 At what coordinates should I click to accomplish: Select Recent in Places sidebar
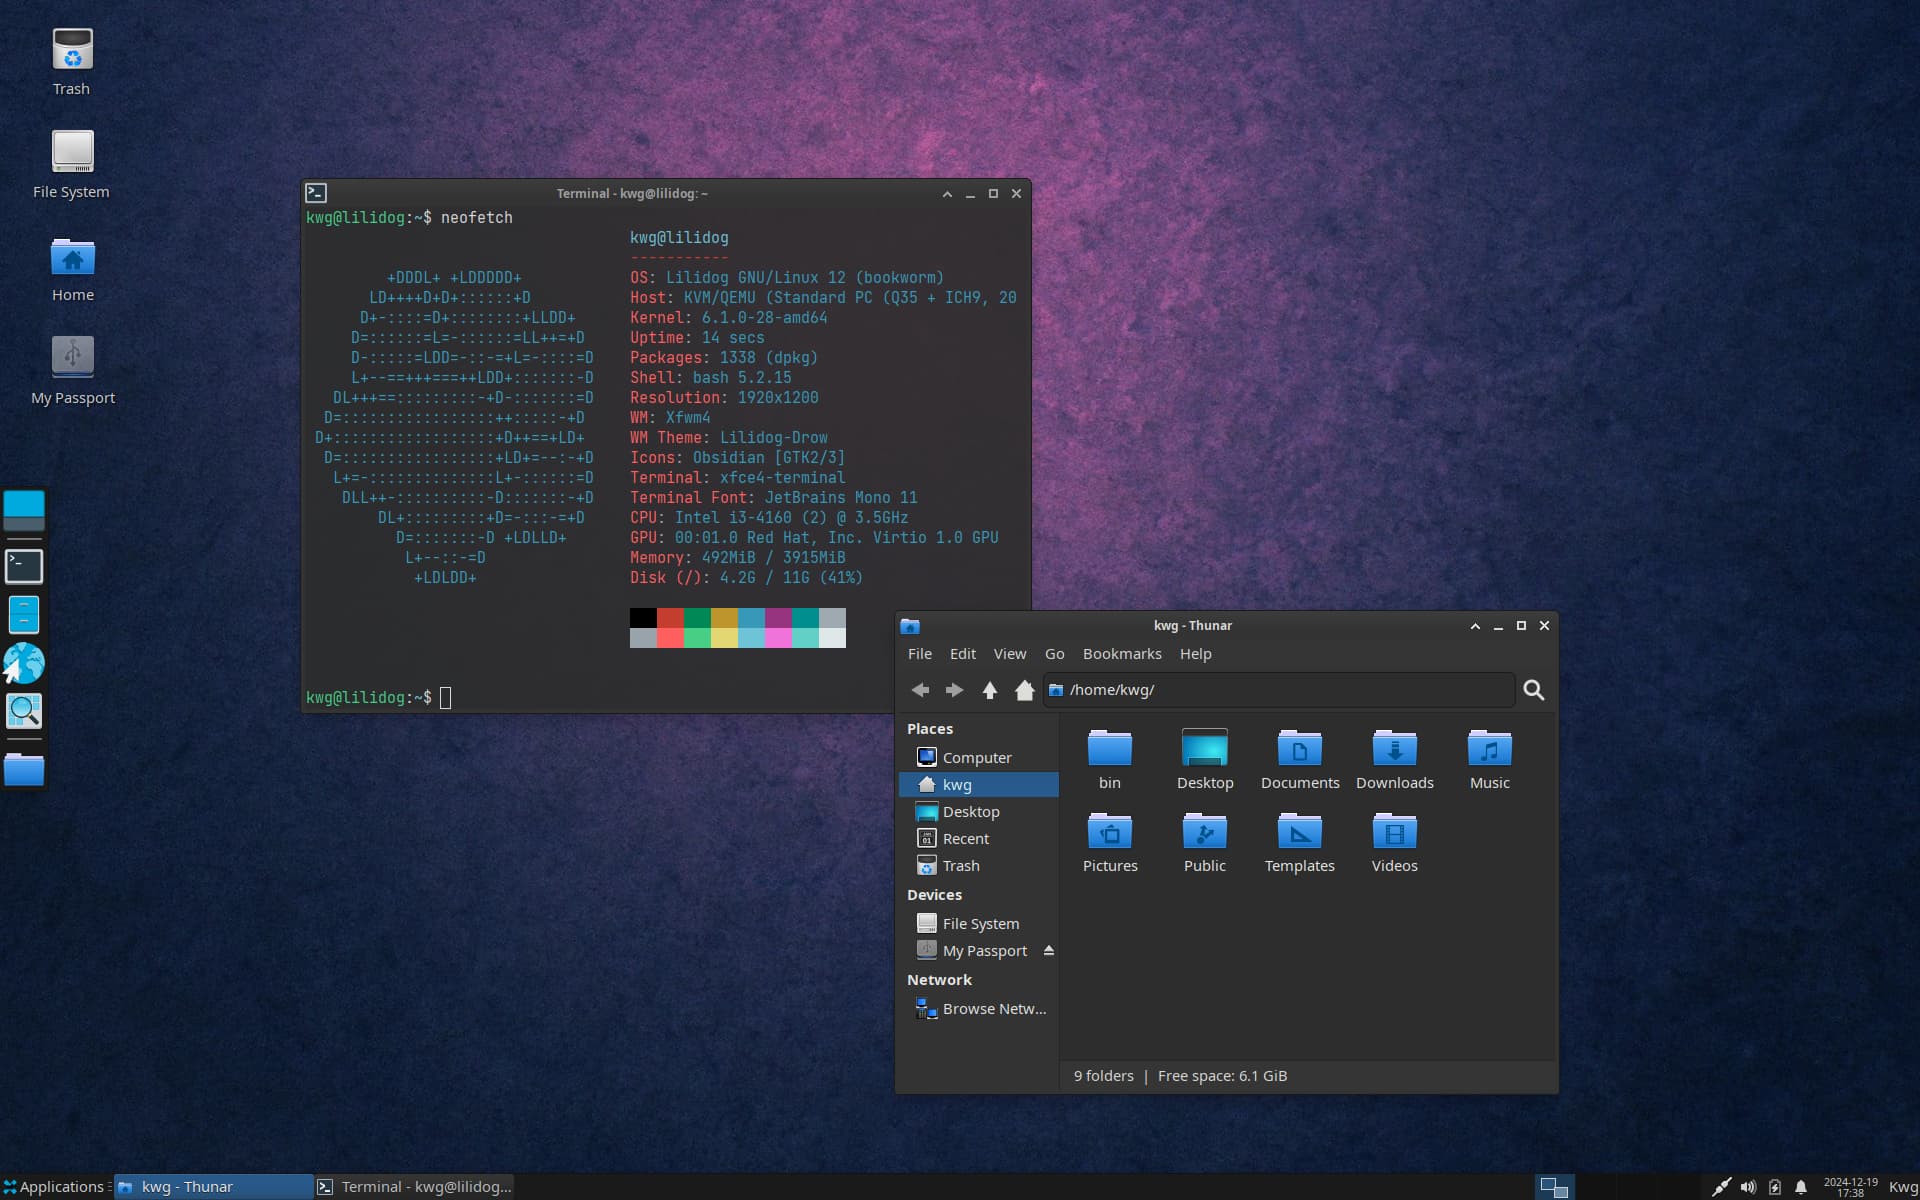(x=965, y=839)
